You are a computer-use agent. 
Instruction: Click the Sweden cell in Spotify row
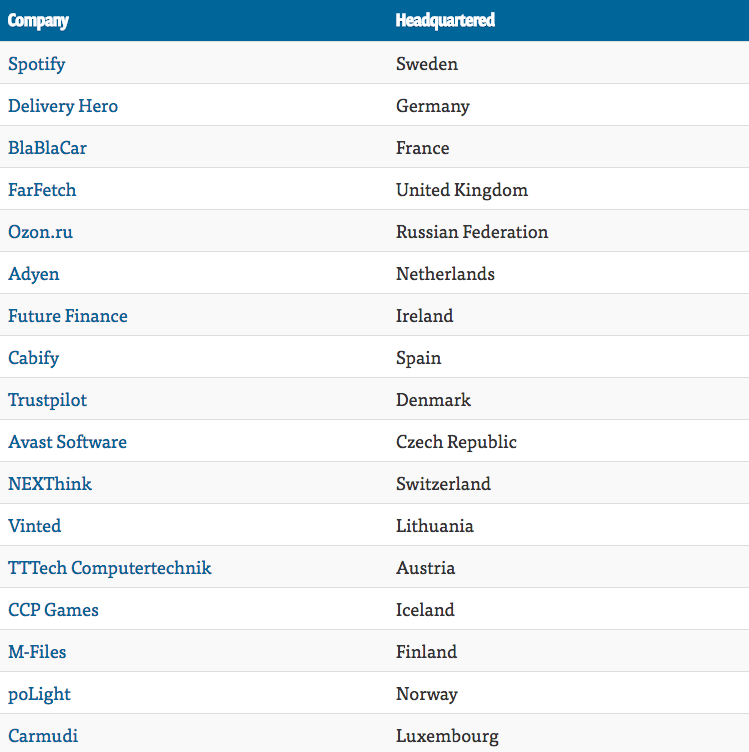click(x=427, y=64)
